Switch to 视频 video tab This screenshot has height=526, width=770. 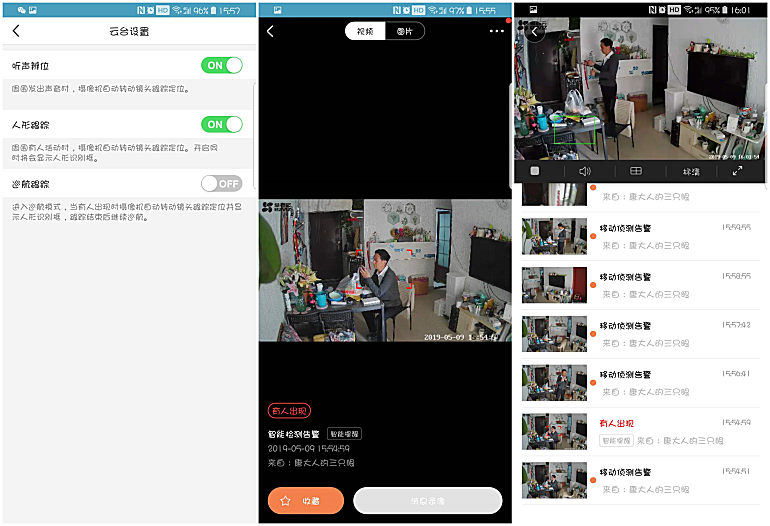point(365,31)
